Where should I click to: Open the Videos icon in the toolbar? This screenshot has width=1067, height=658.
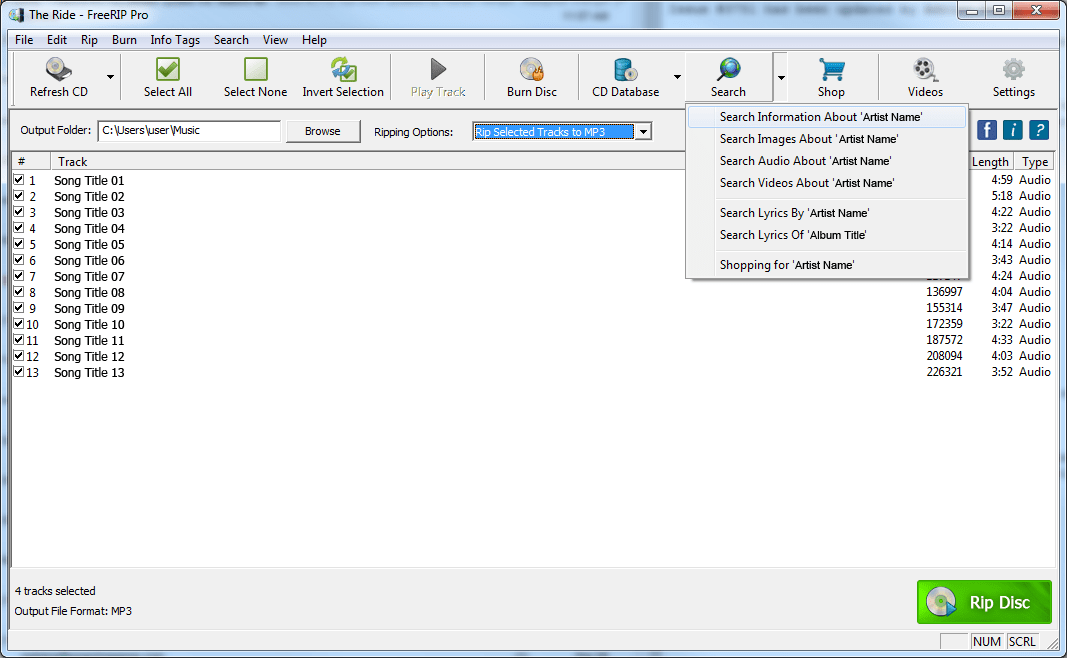924,76
